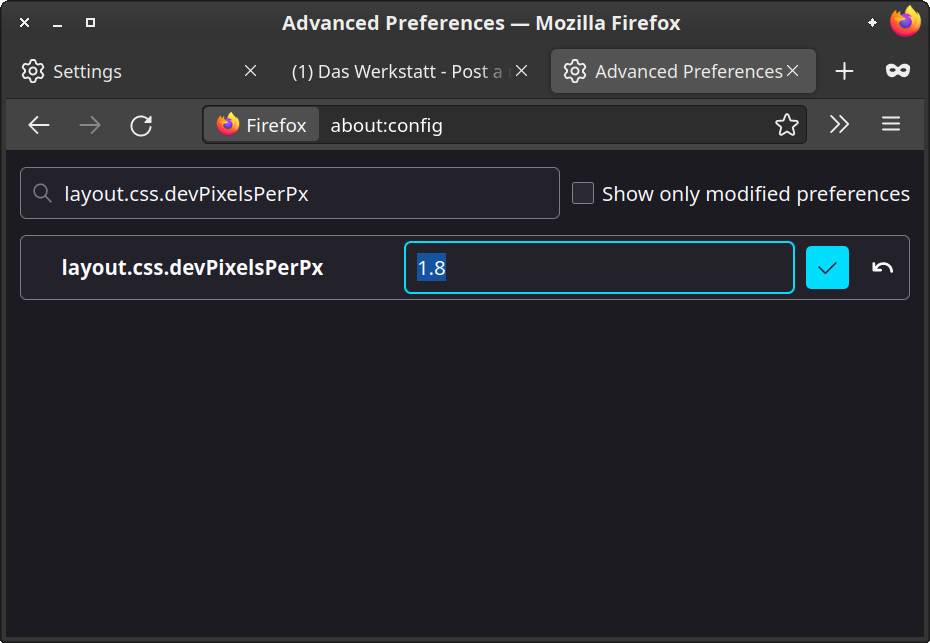Expand the toolbar overflow chevron menu

point(839,125)
